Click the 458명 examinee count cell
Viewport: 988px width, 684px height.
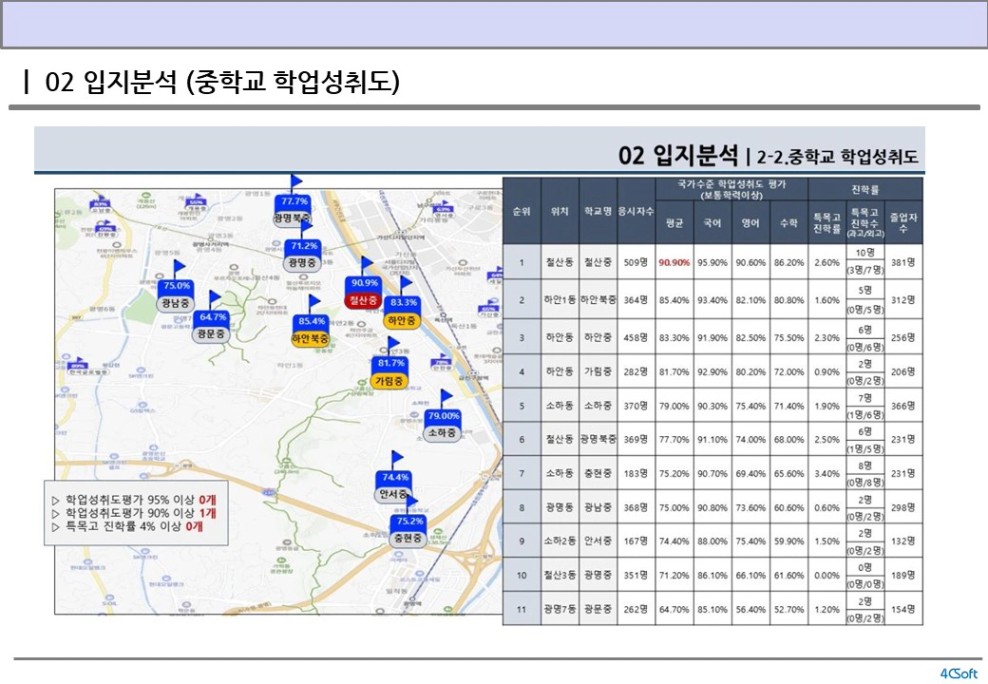636,338
